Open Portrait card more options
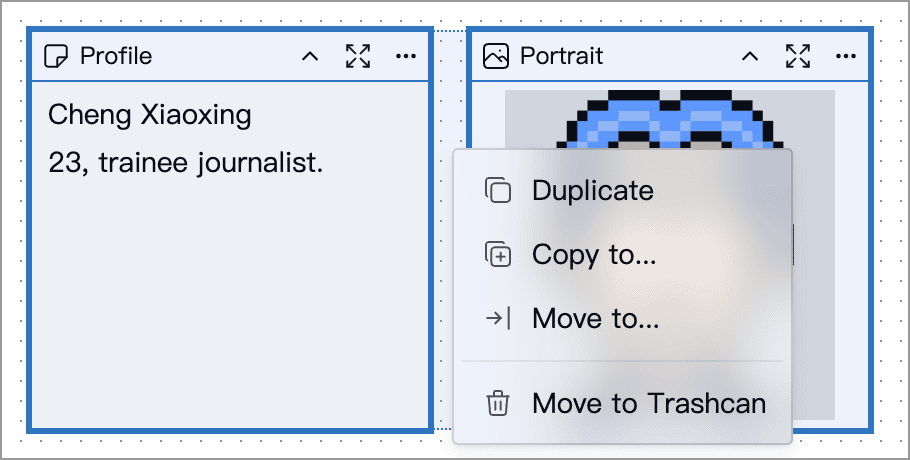The height and width of the screenshot is (460, 910). pyautogui.click(x=846, y=56)
